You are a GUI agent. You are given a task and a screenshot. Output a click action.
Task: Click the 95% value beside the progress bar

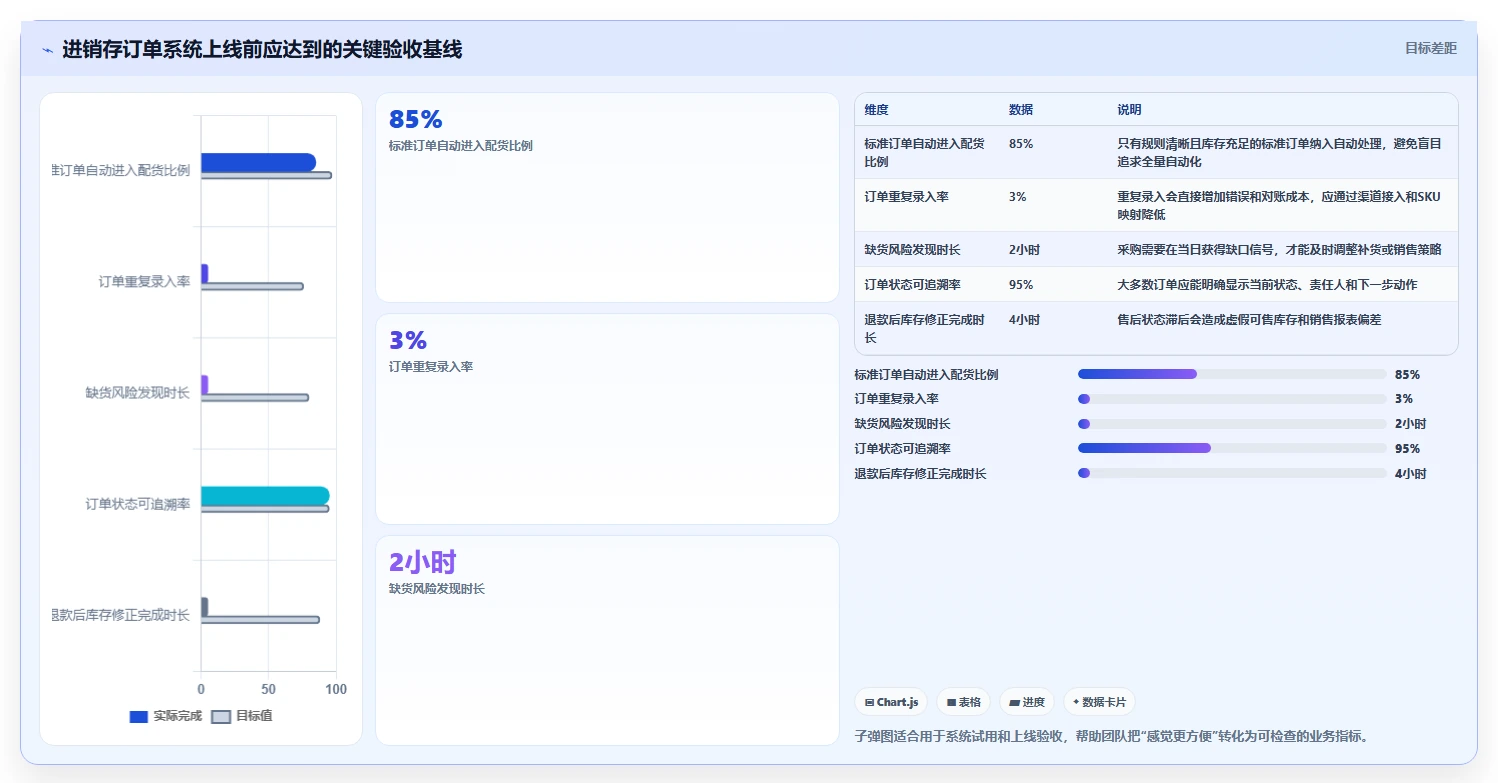tap(1407, 449)
